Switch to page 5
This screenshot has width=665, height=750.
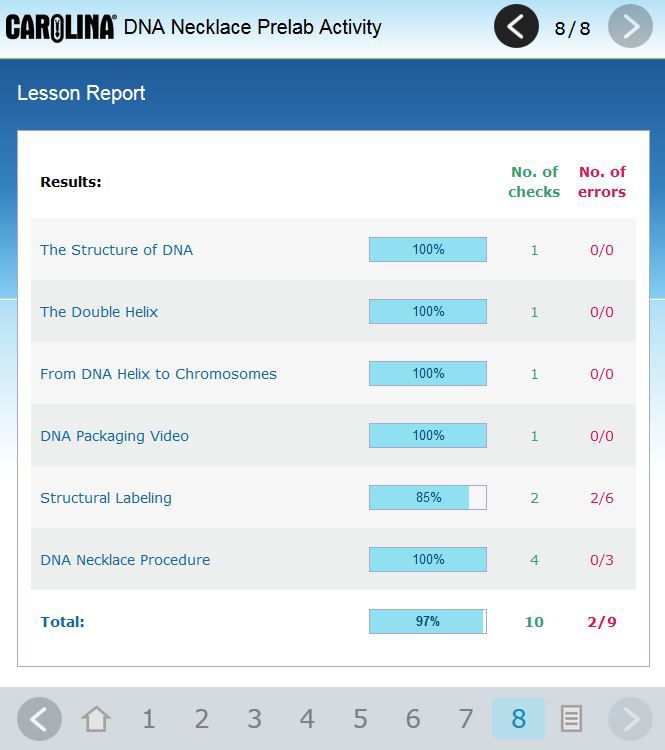coord(360,719)
